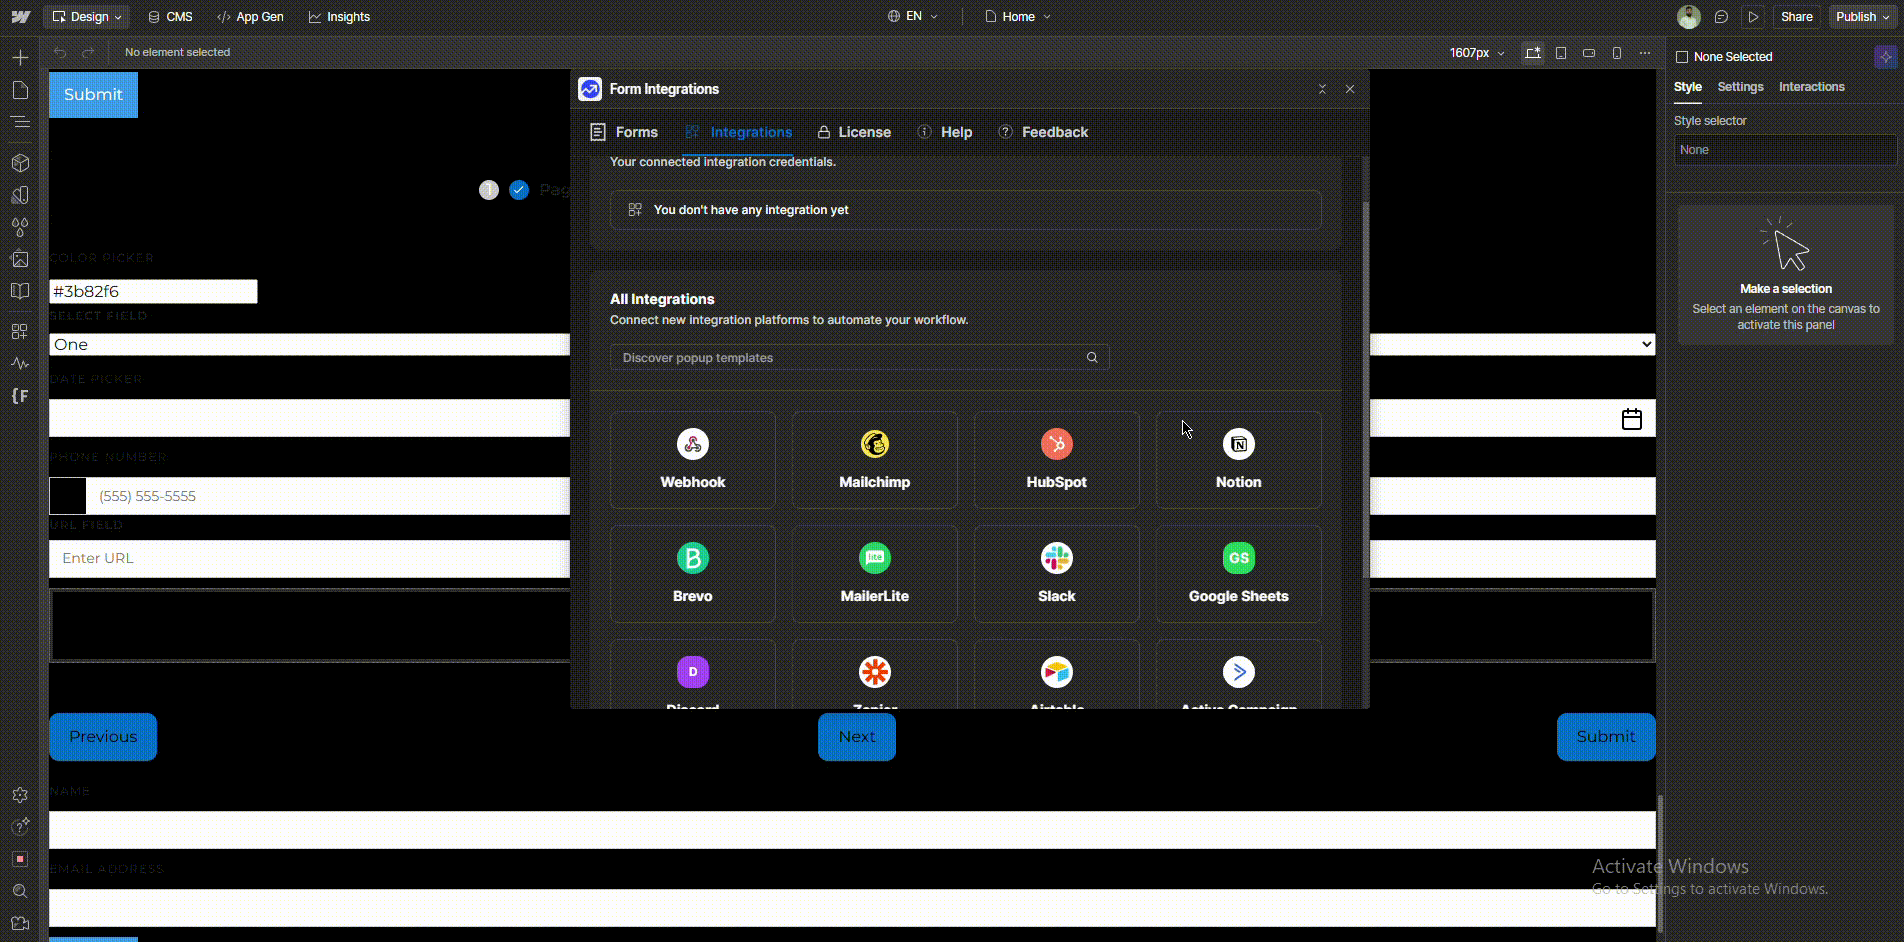Open the Pages panel icon
This screenshot has width=1904, height=942.
(20, 91)
